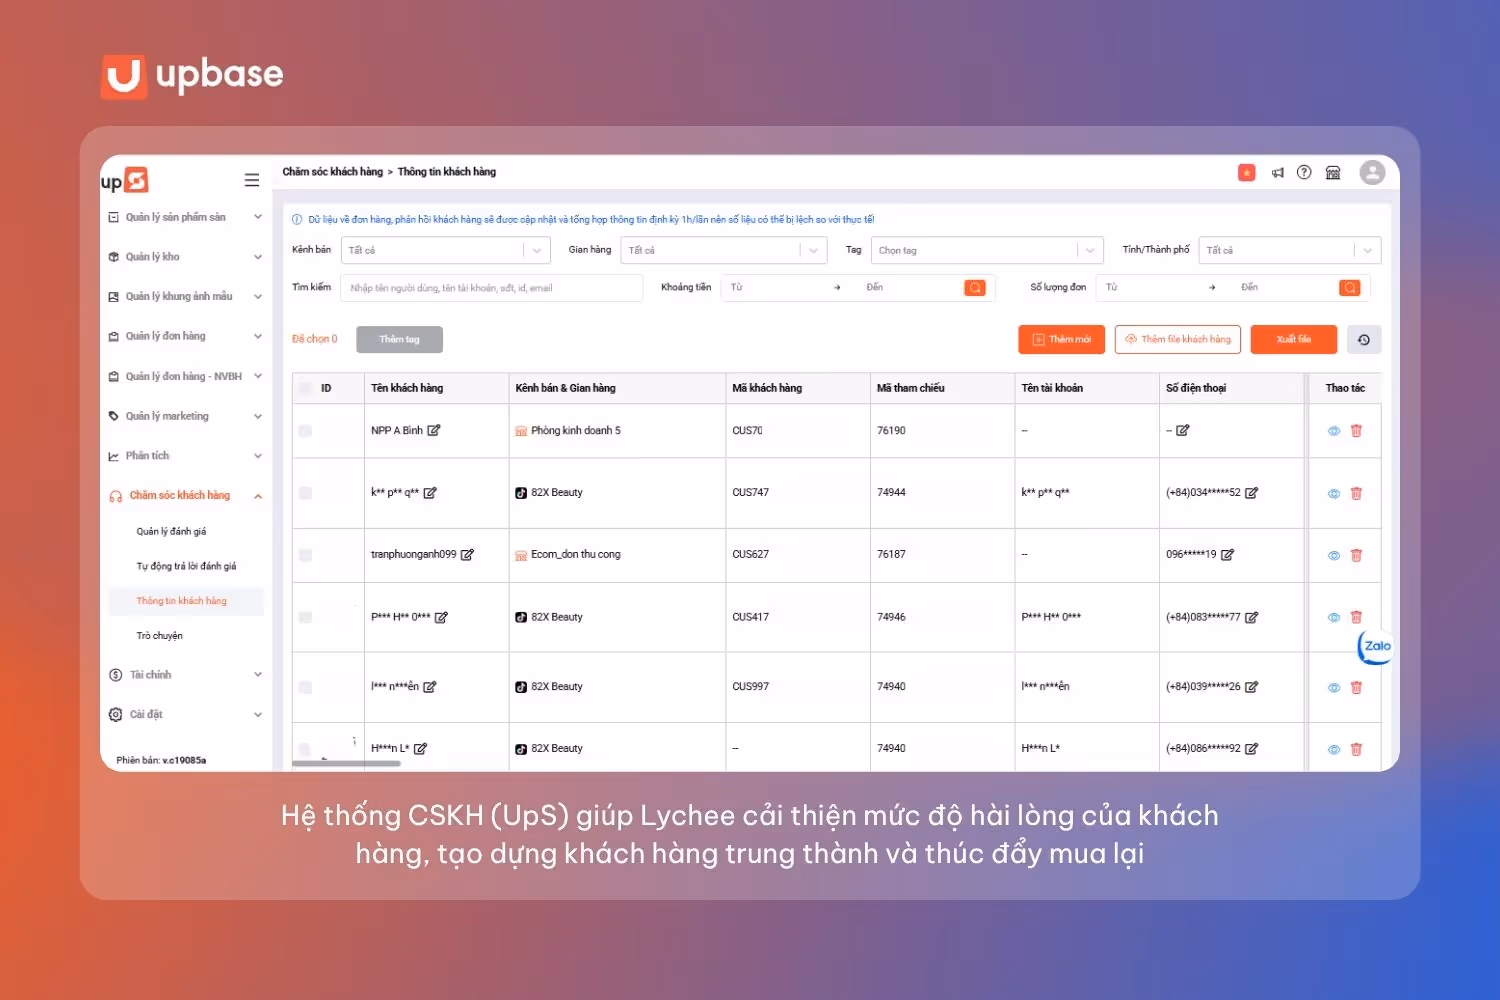Click the red star notification icon

click(1247, 172)
